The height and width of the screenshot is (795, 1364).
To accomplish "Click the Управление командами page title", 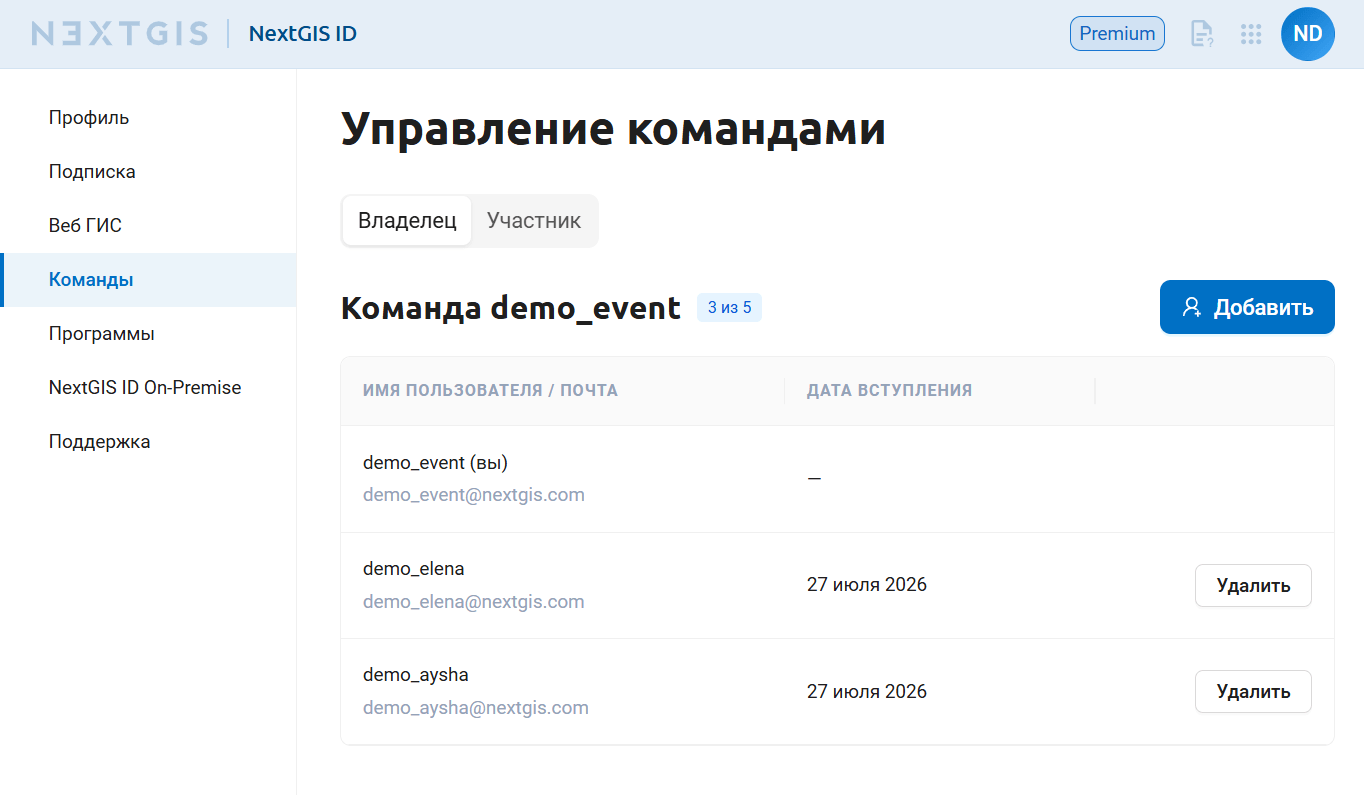I will [x=614, y=130].
